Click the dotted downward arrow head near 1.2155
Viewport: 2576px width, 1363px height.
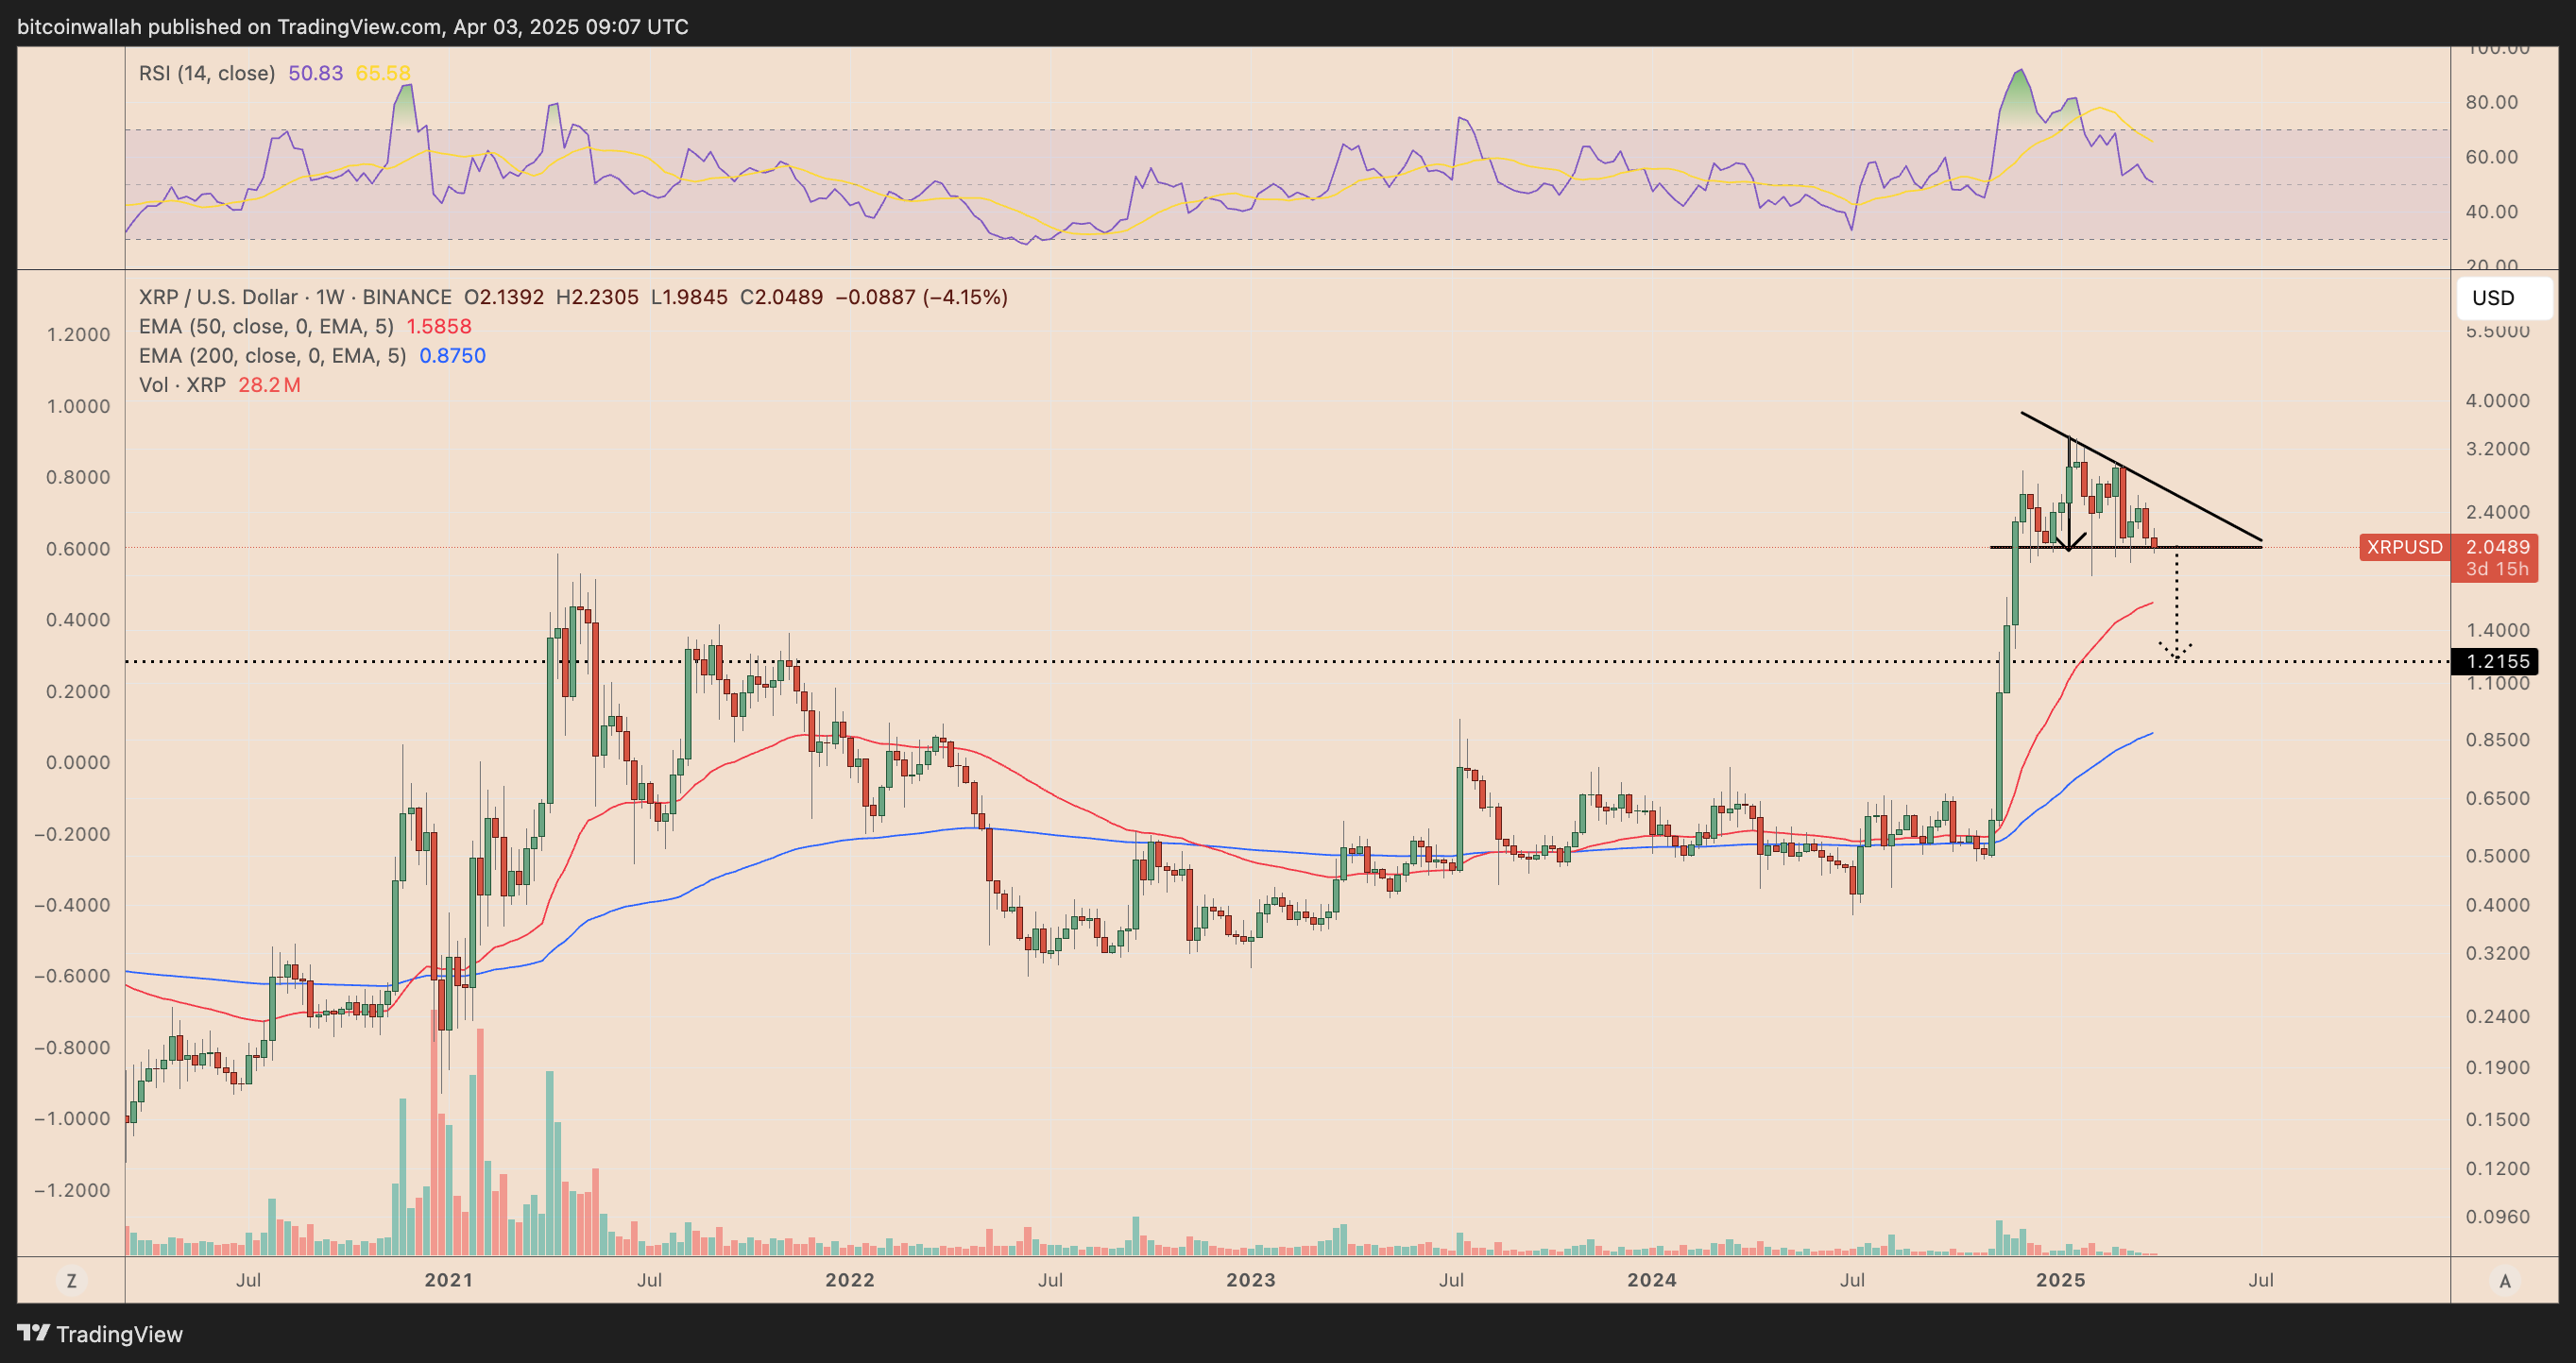pyautogui.click(x=2176, y=651)
